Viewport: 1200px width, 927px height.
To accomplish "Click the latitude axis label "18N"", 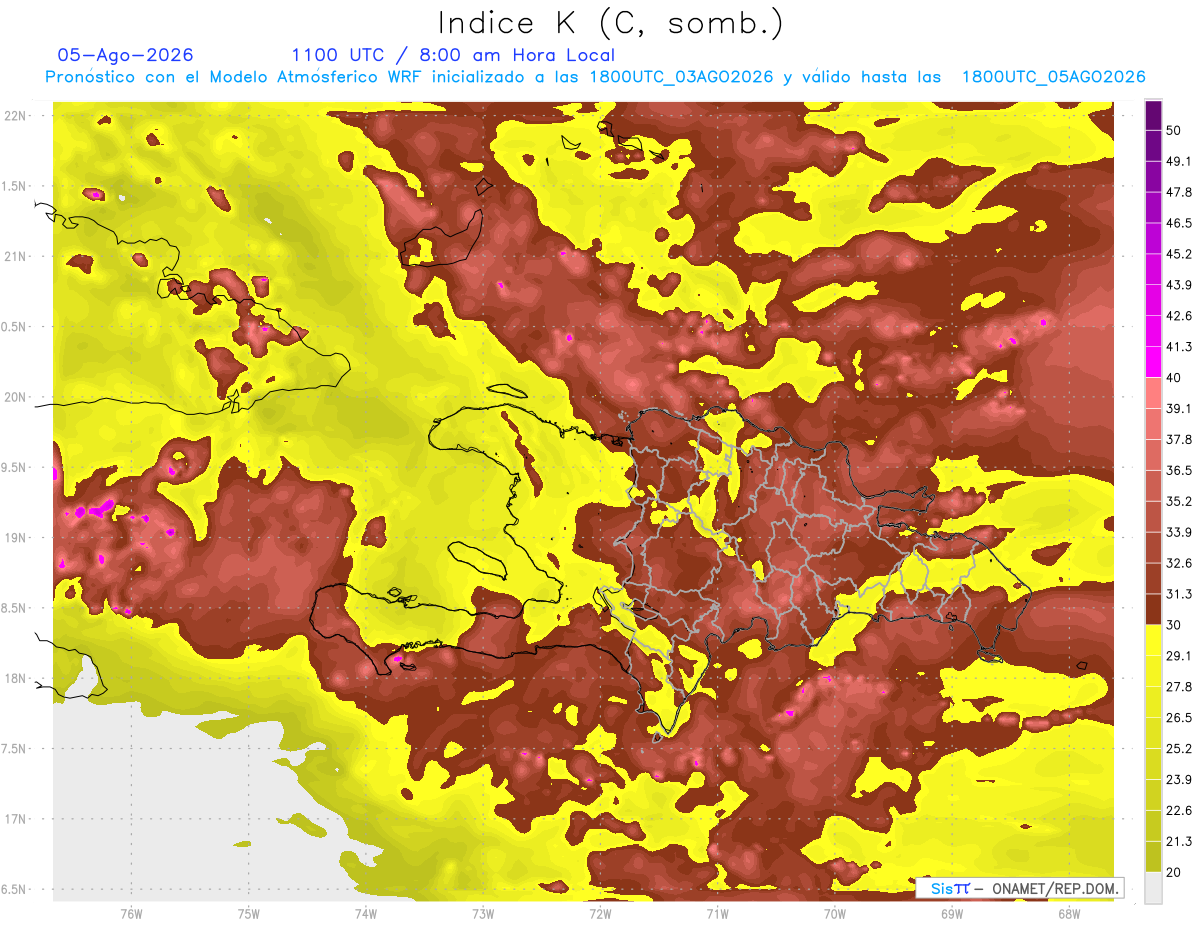I will coord(17,679).
